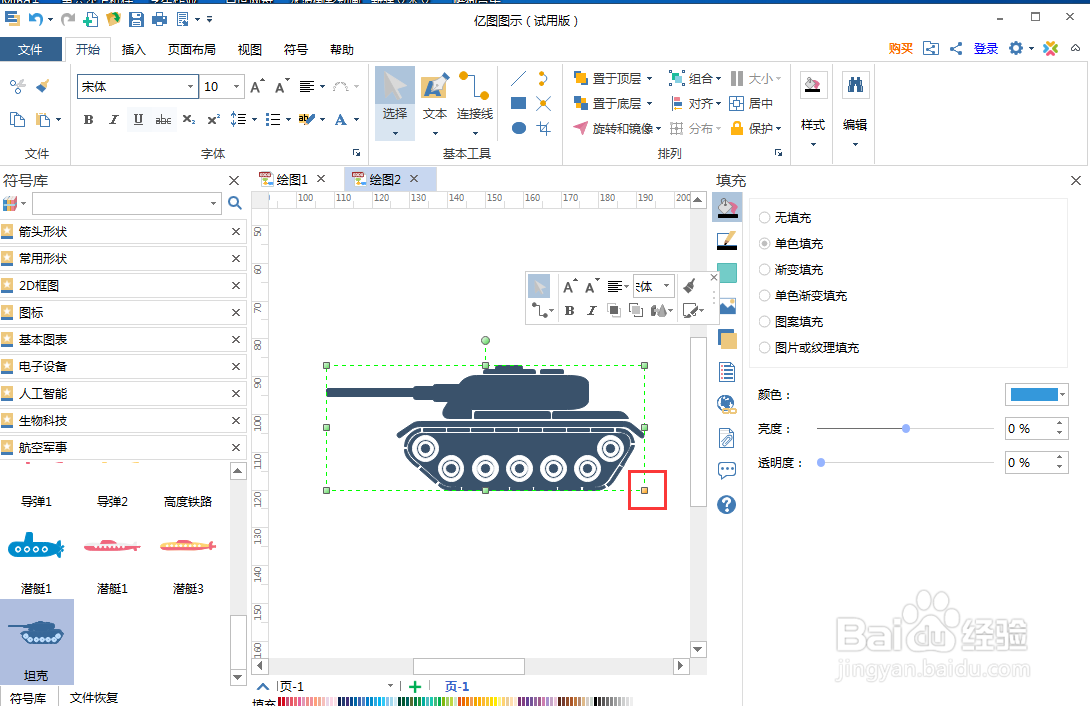1090x706 pixels.
Task: Open the fill color dropdown
Action: point(1063,395)
